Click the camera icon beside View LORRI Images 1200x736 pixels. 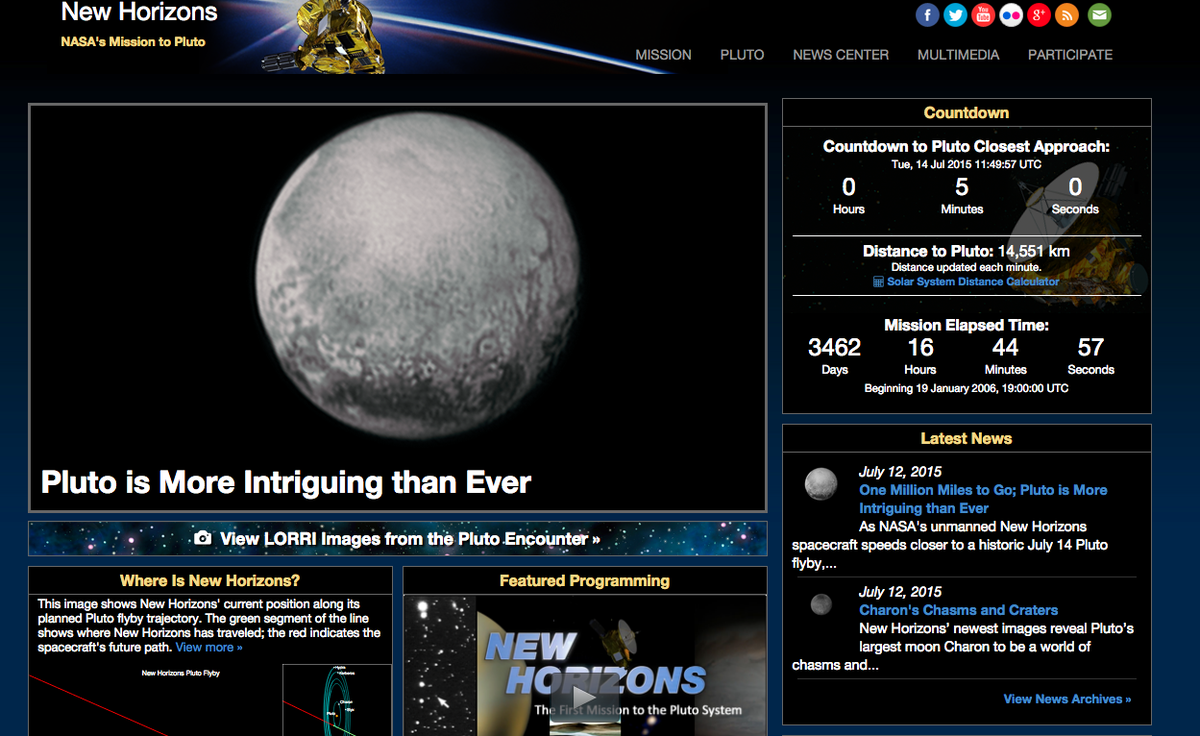click(x=203, y=538)
